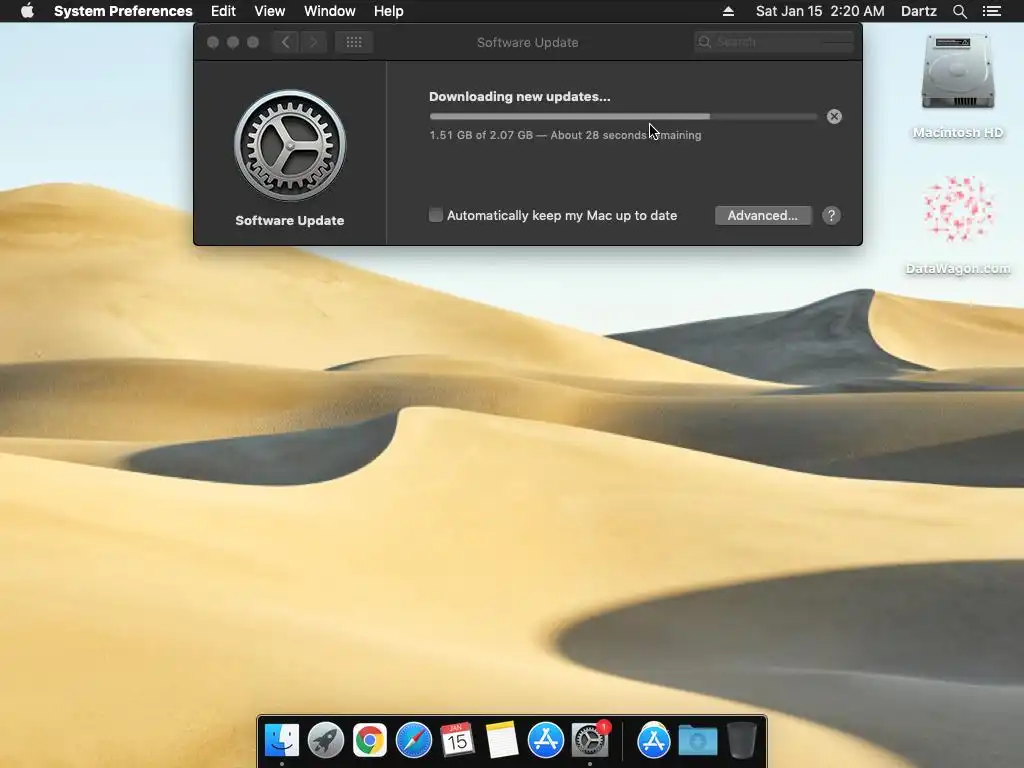
Task: Open the Edit menu
Action: (223, 11)
